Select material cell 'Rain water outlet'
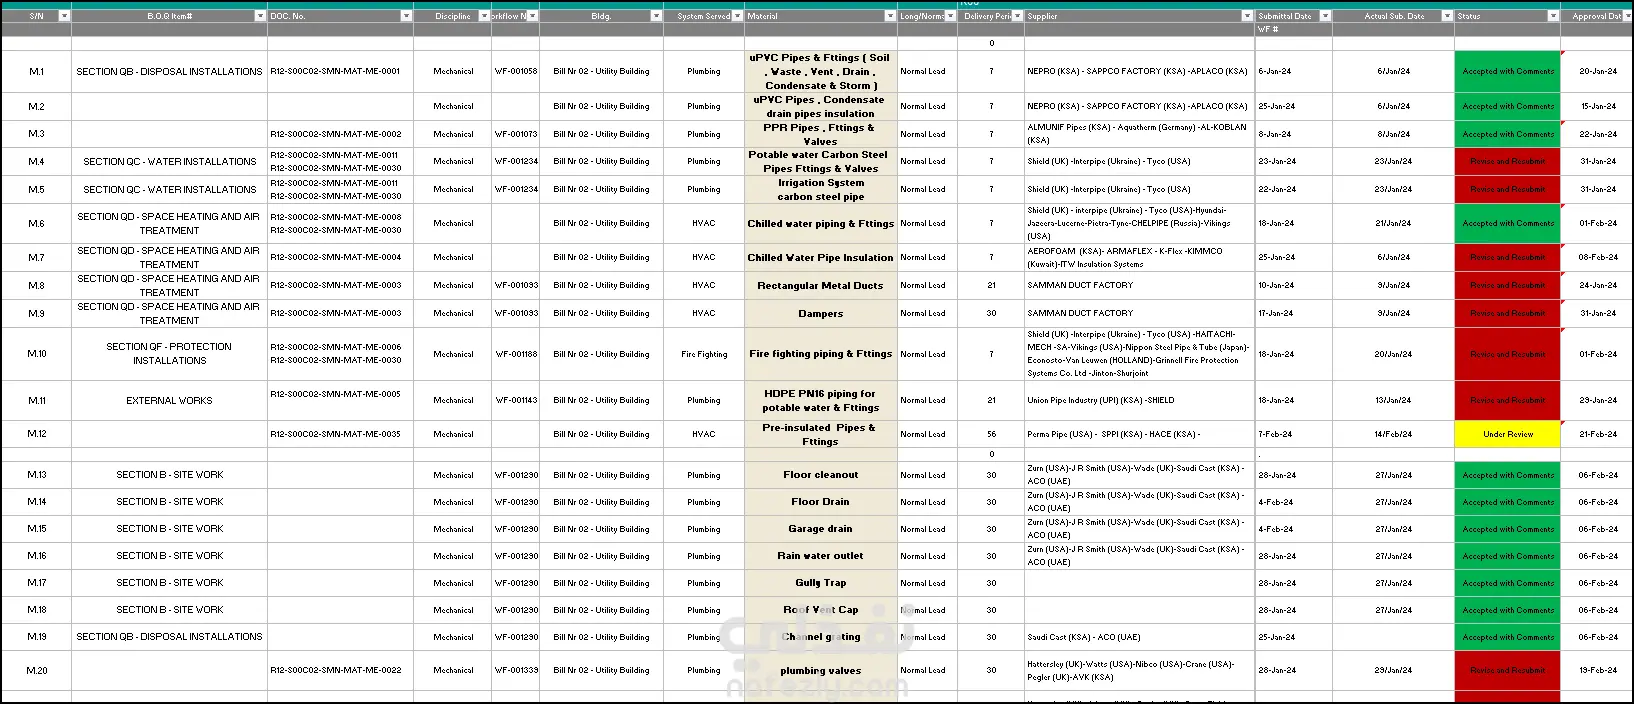The height and width of the screenshot is (704, 1634). coord(820,556)
